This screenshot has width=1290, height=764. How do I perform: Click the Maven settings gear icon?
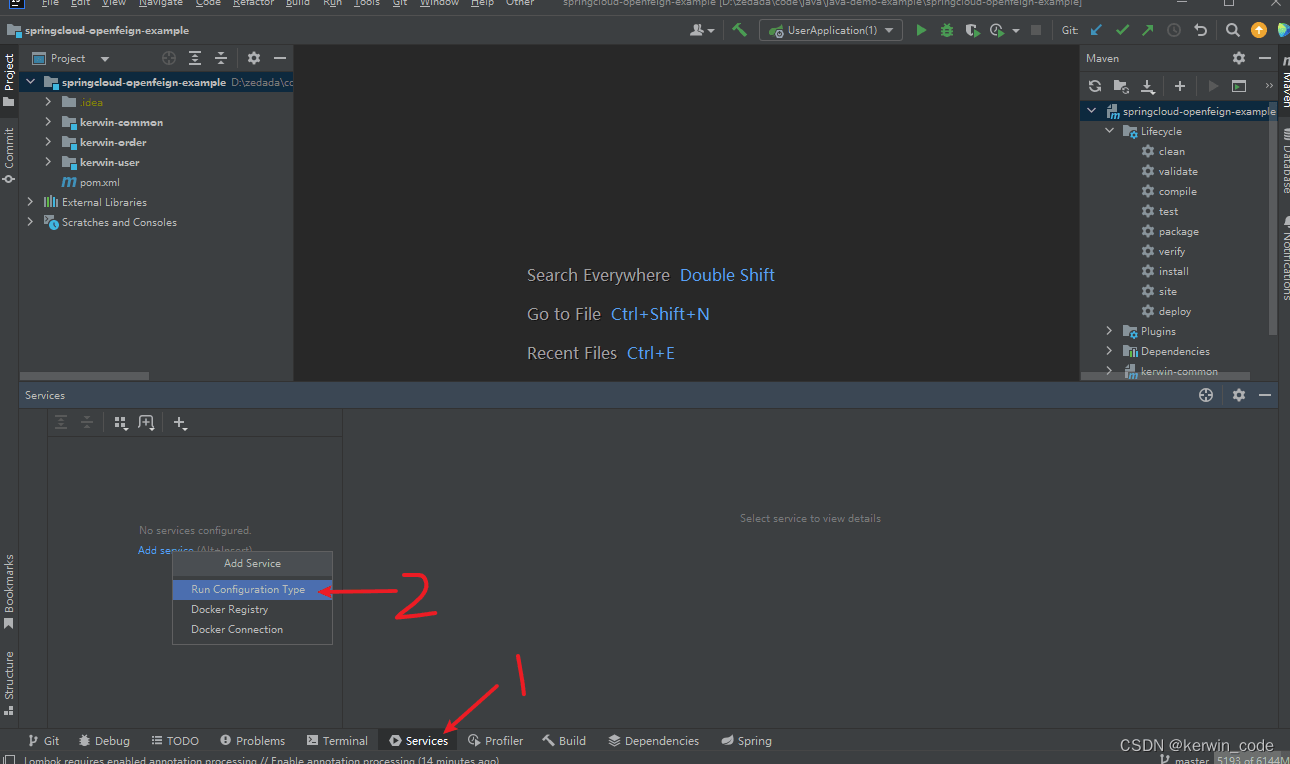[x=1238, y=58]
